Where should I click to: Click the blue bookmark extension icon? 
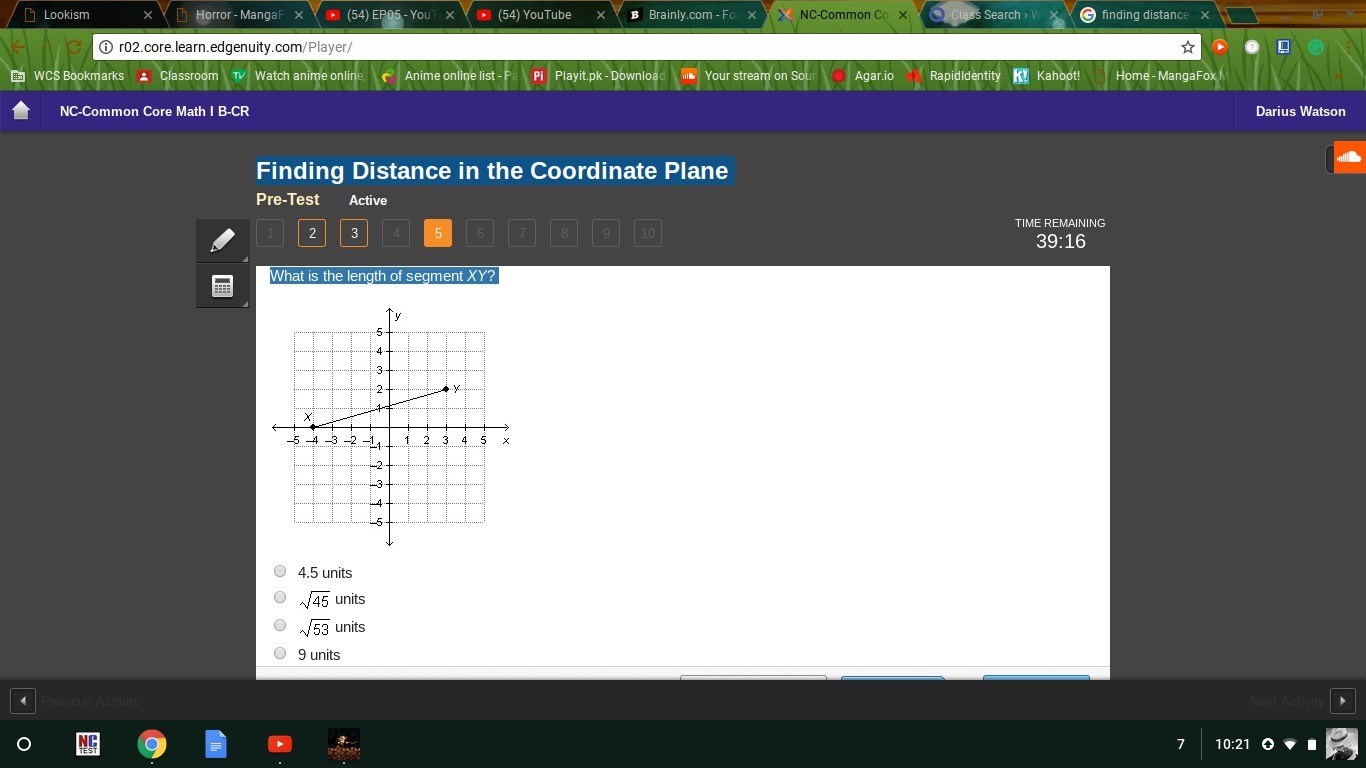(1284, 47)
